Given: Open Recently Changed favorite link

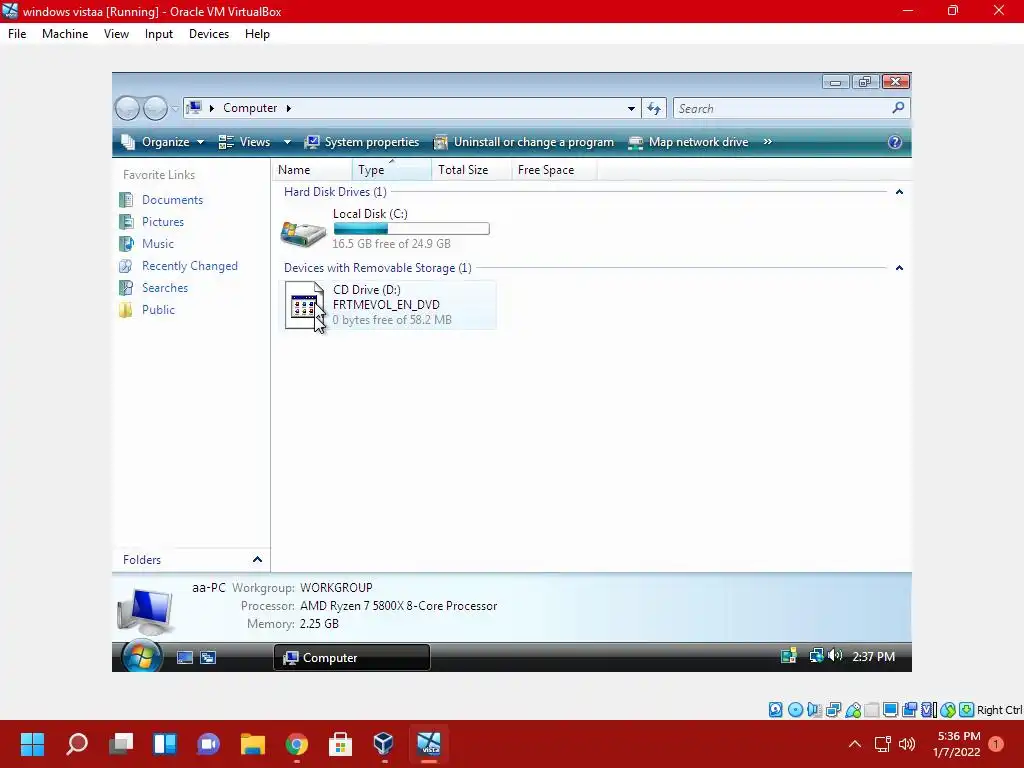Looking at the screenshot, I should click(x=189, y=266).
